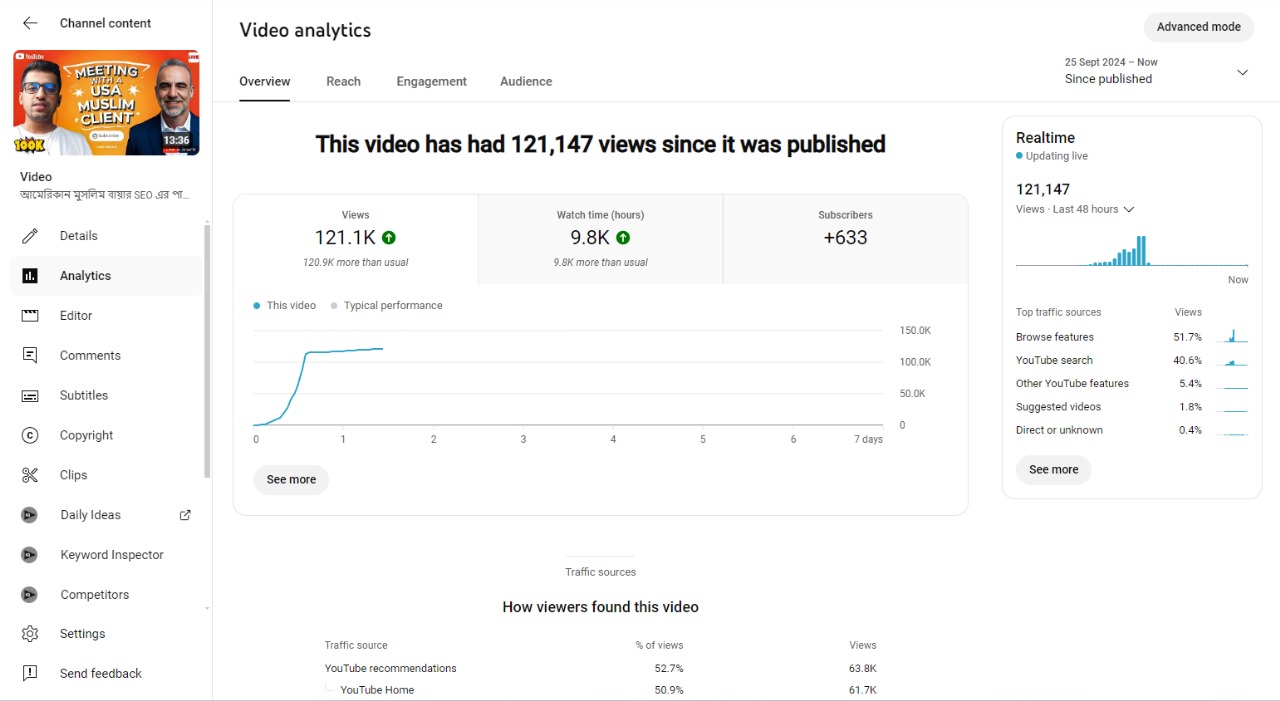Click the video thumbnail in the sidebar

point(106,103)
